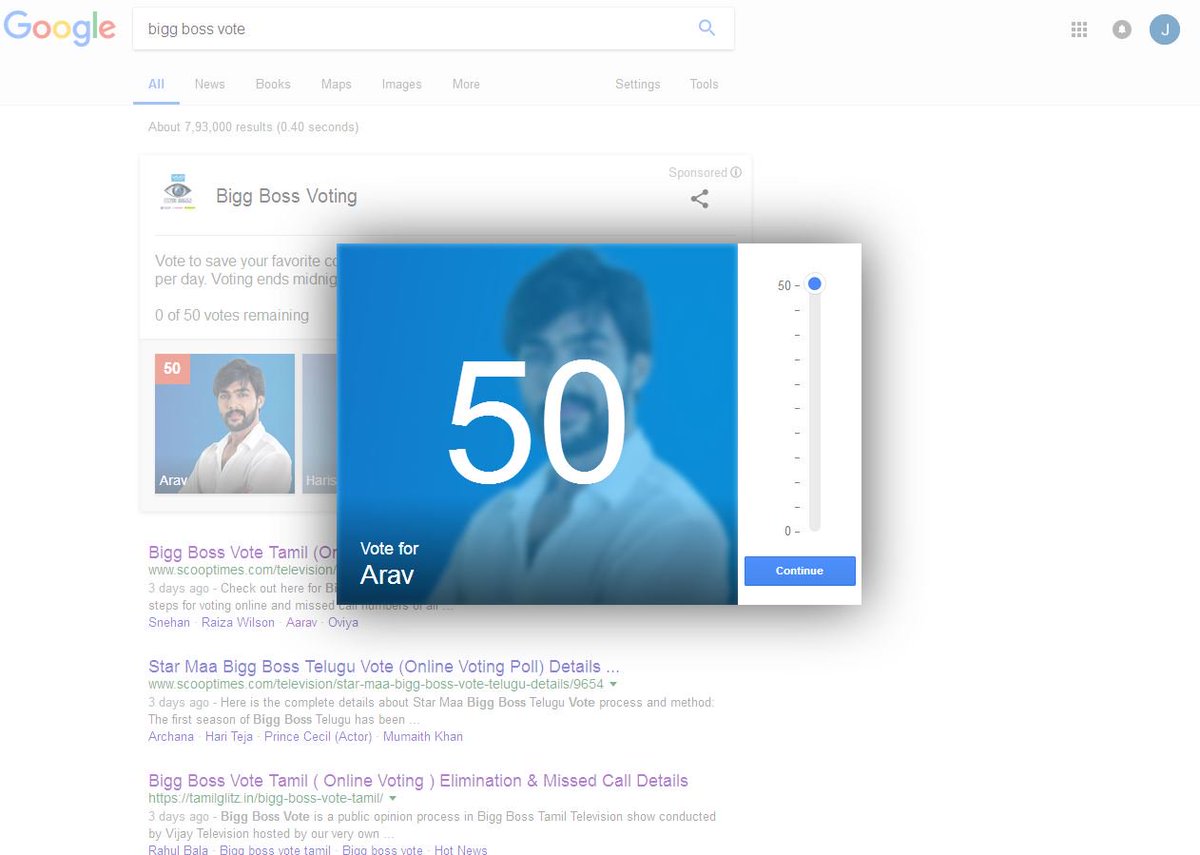1200x855 pixels.
Task: Select the Arav contestant thumbnail
Action: 225,424
